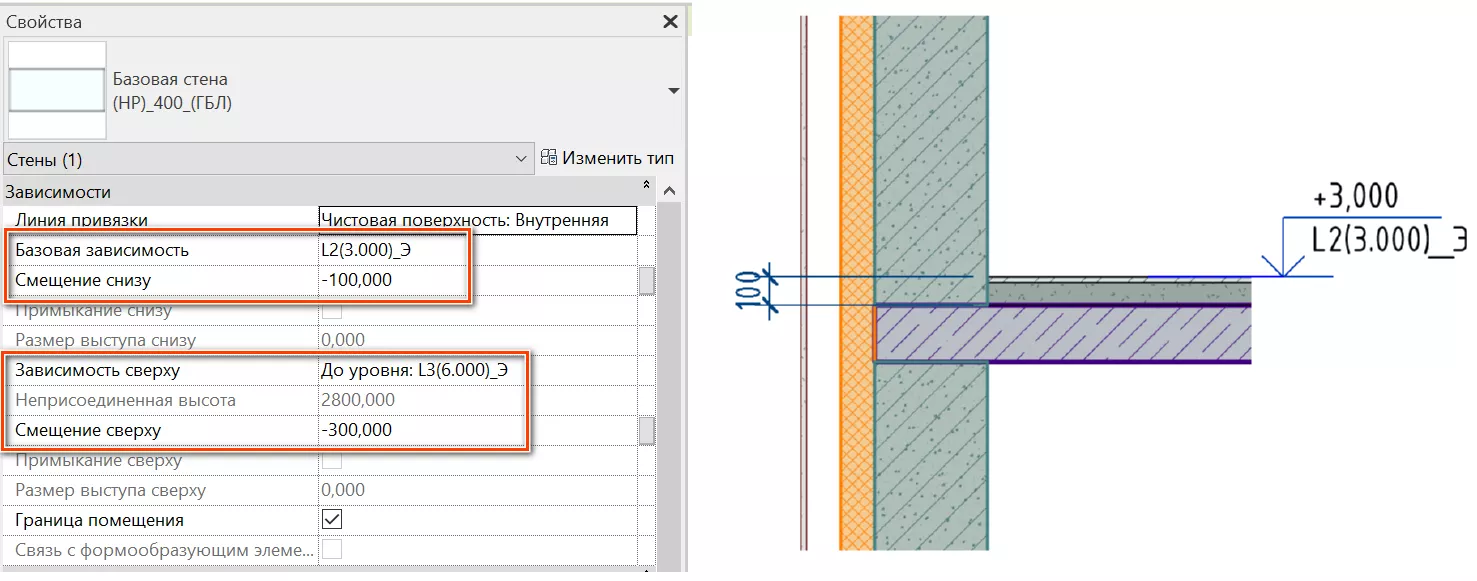Image resolution: width=1477 pixels, height=581 pixels.
Task: Toggle the Примыкание сверху checkbox
Action: pyautogui.click(x=331, y=461)
